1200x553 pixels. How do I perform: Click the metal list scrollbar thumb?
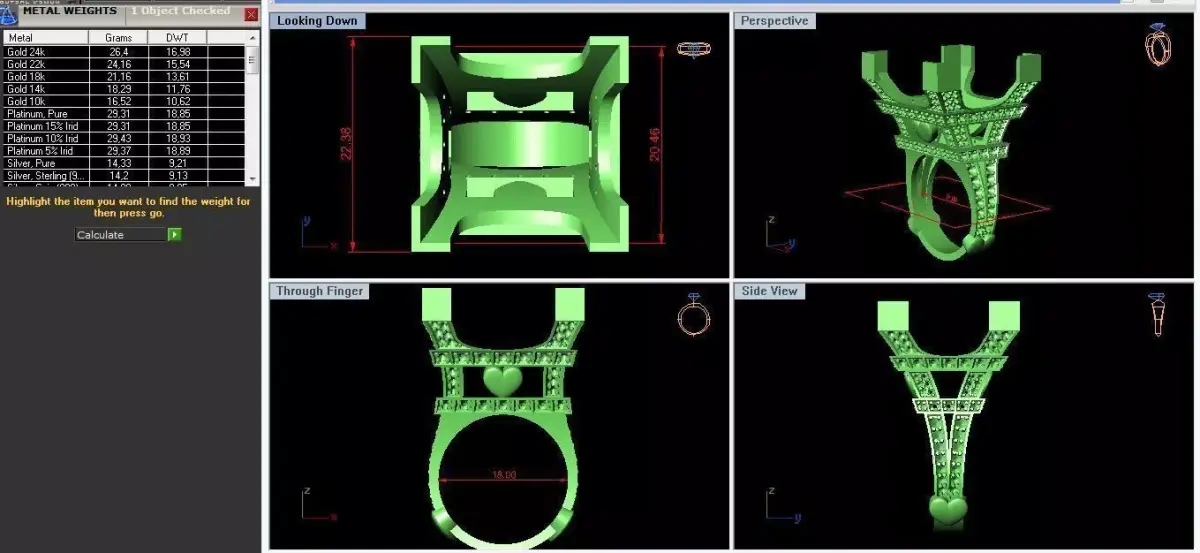(x=252, y=58)
